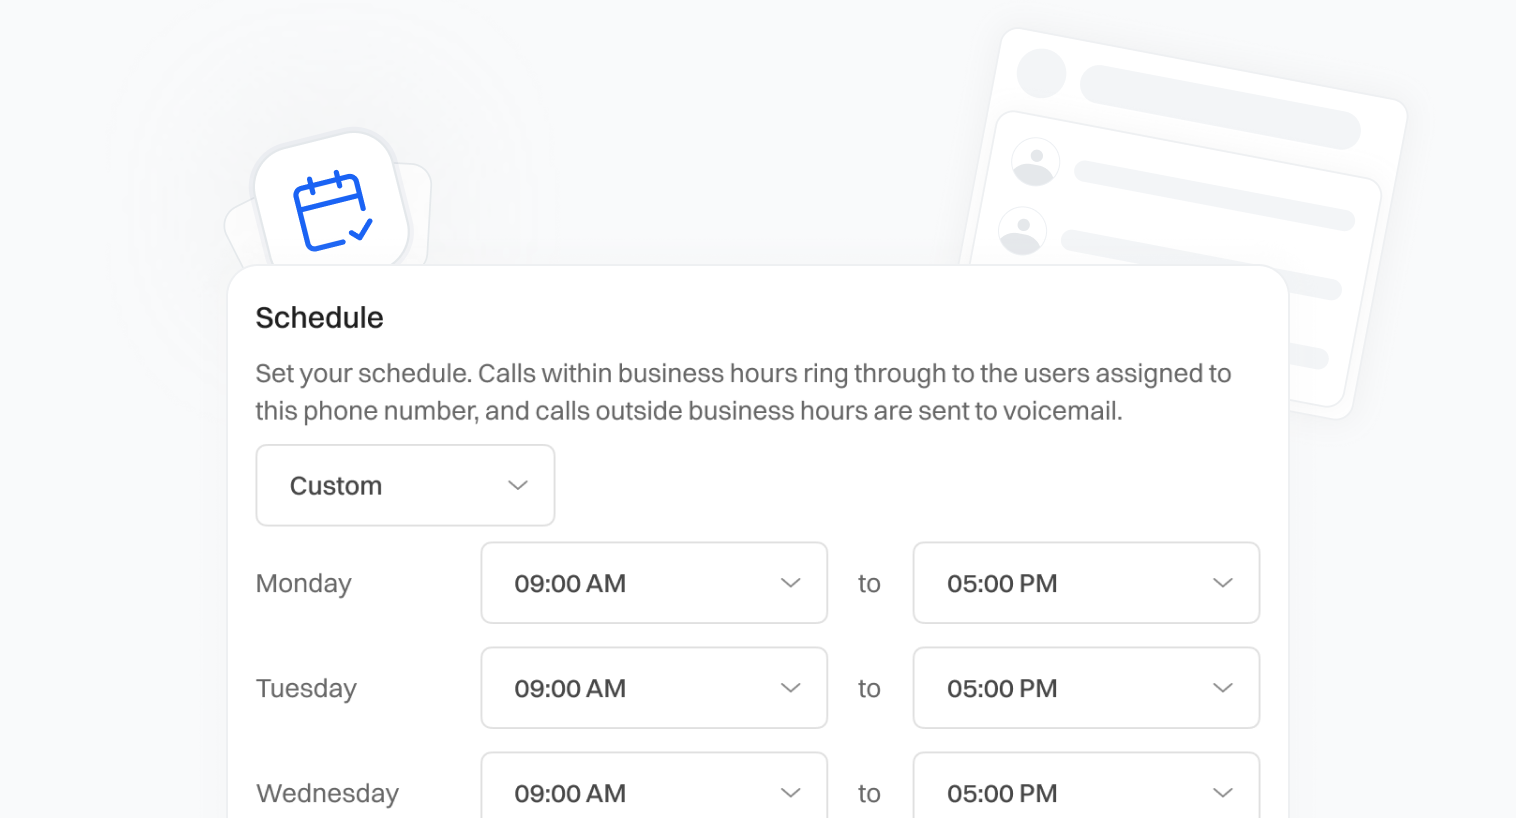Image resolution: width=1516 pixels, height=818 pixels.
Task: Click the Wednesday day label
Action: coord(328,794)
